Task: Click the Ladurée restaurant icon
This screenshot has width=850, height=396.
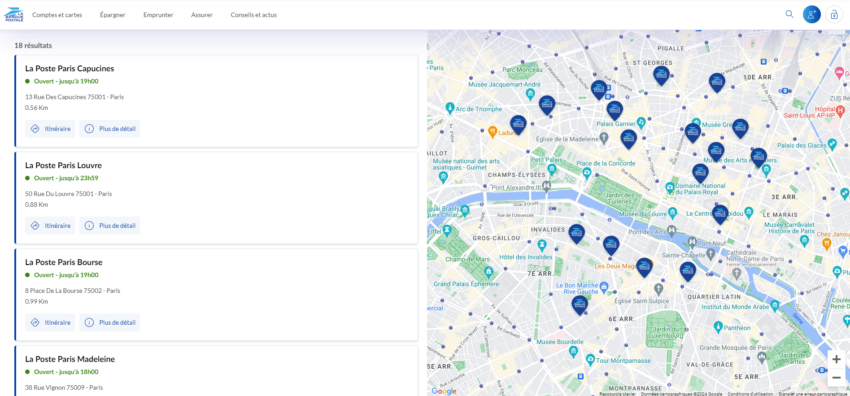Action: pyautogui.click(x=492, y=132)
